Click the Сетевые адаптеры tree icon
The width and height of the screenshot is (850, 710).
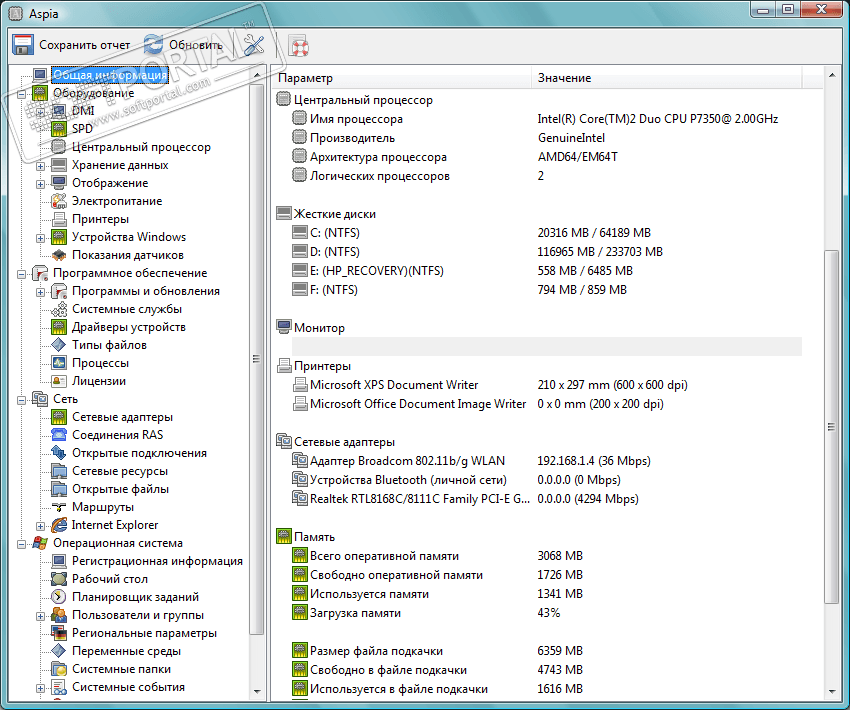[x=59, y=417]
